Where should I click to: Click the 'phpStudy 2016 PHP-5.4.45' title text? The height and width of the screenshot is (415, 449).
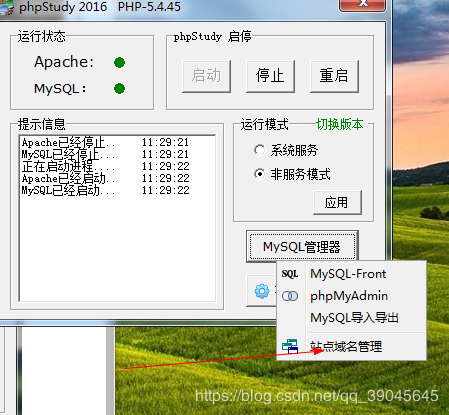click(100, 7)
